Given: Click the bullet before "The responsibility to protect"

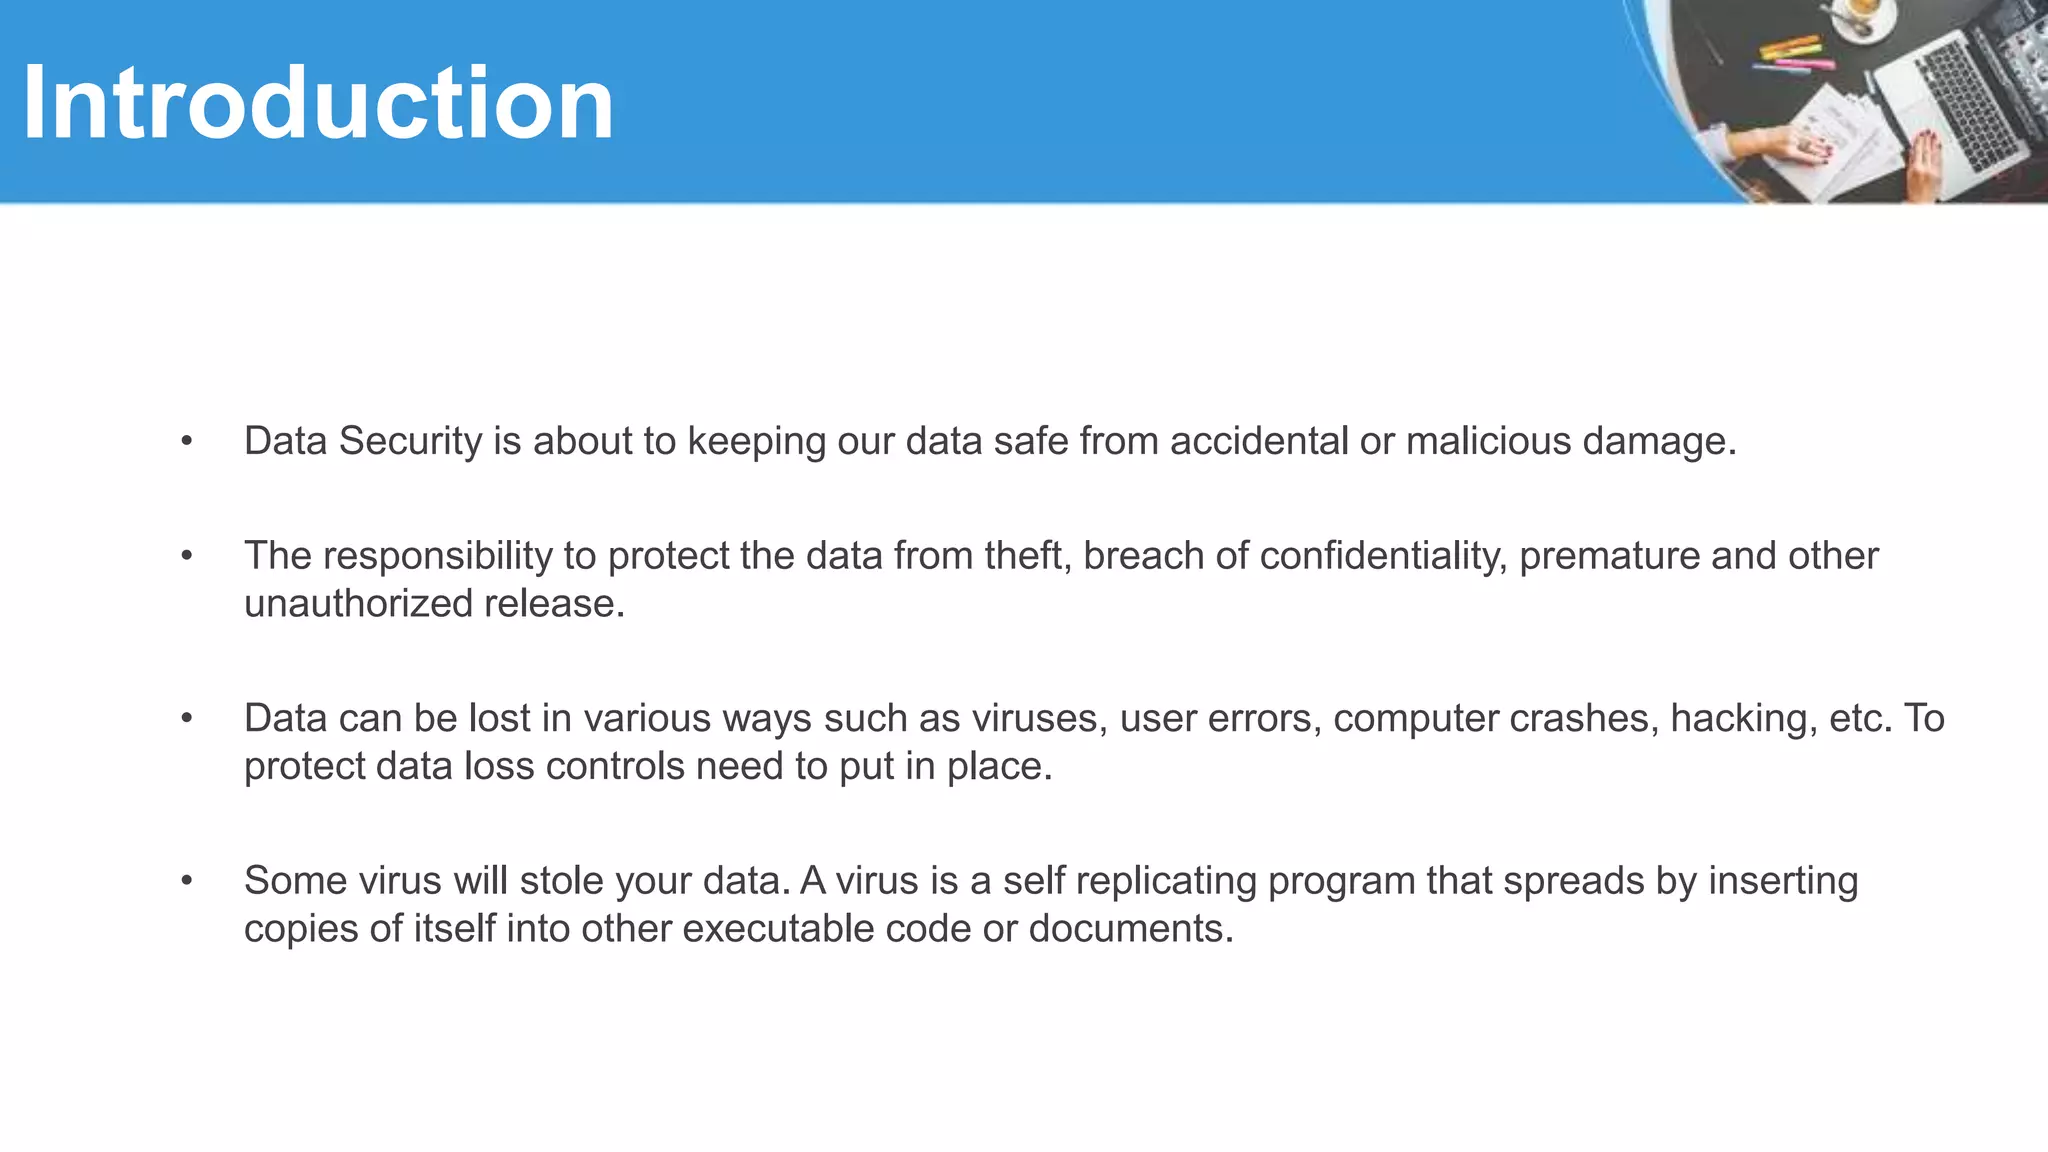Looking at the screenshot, I should 187,556.
